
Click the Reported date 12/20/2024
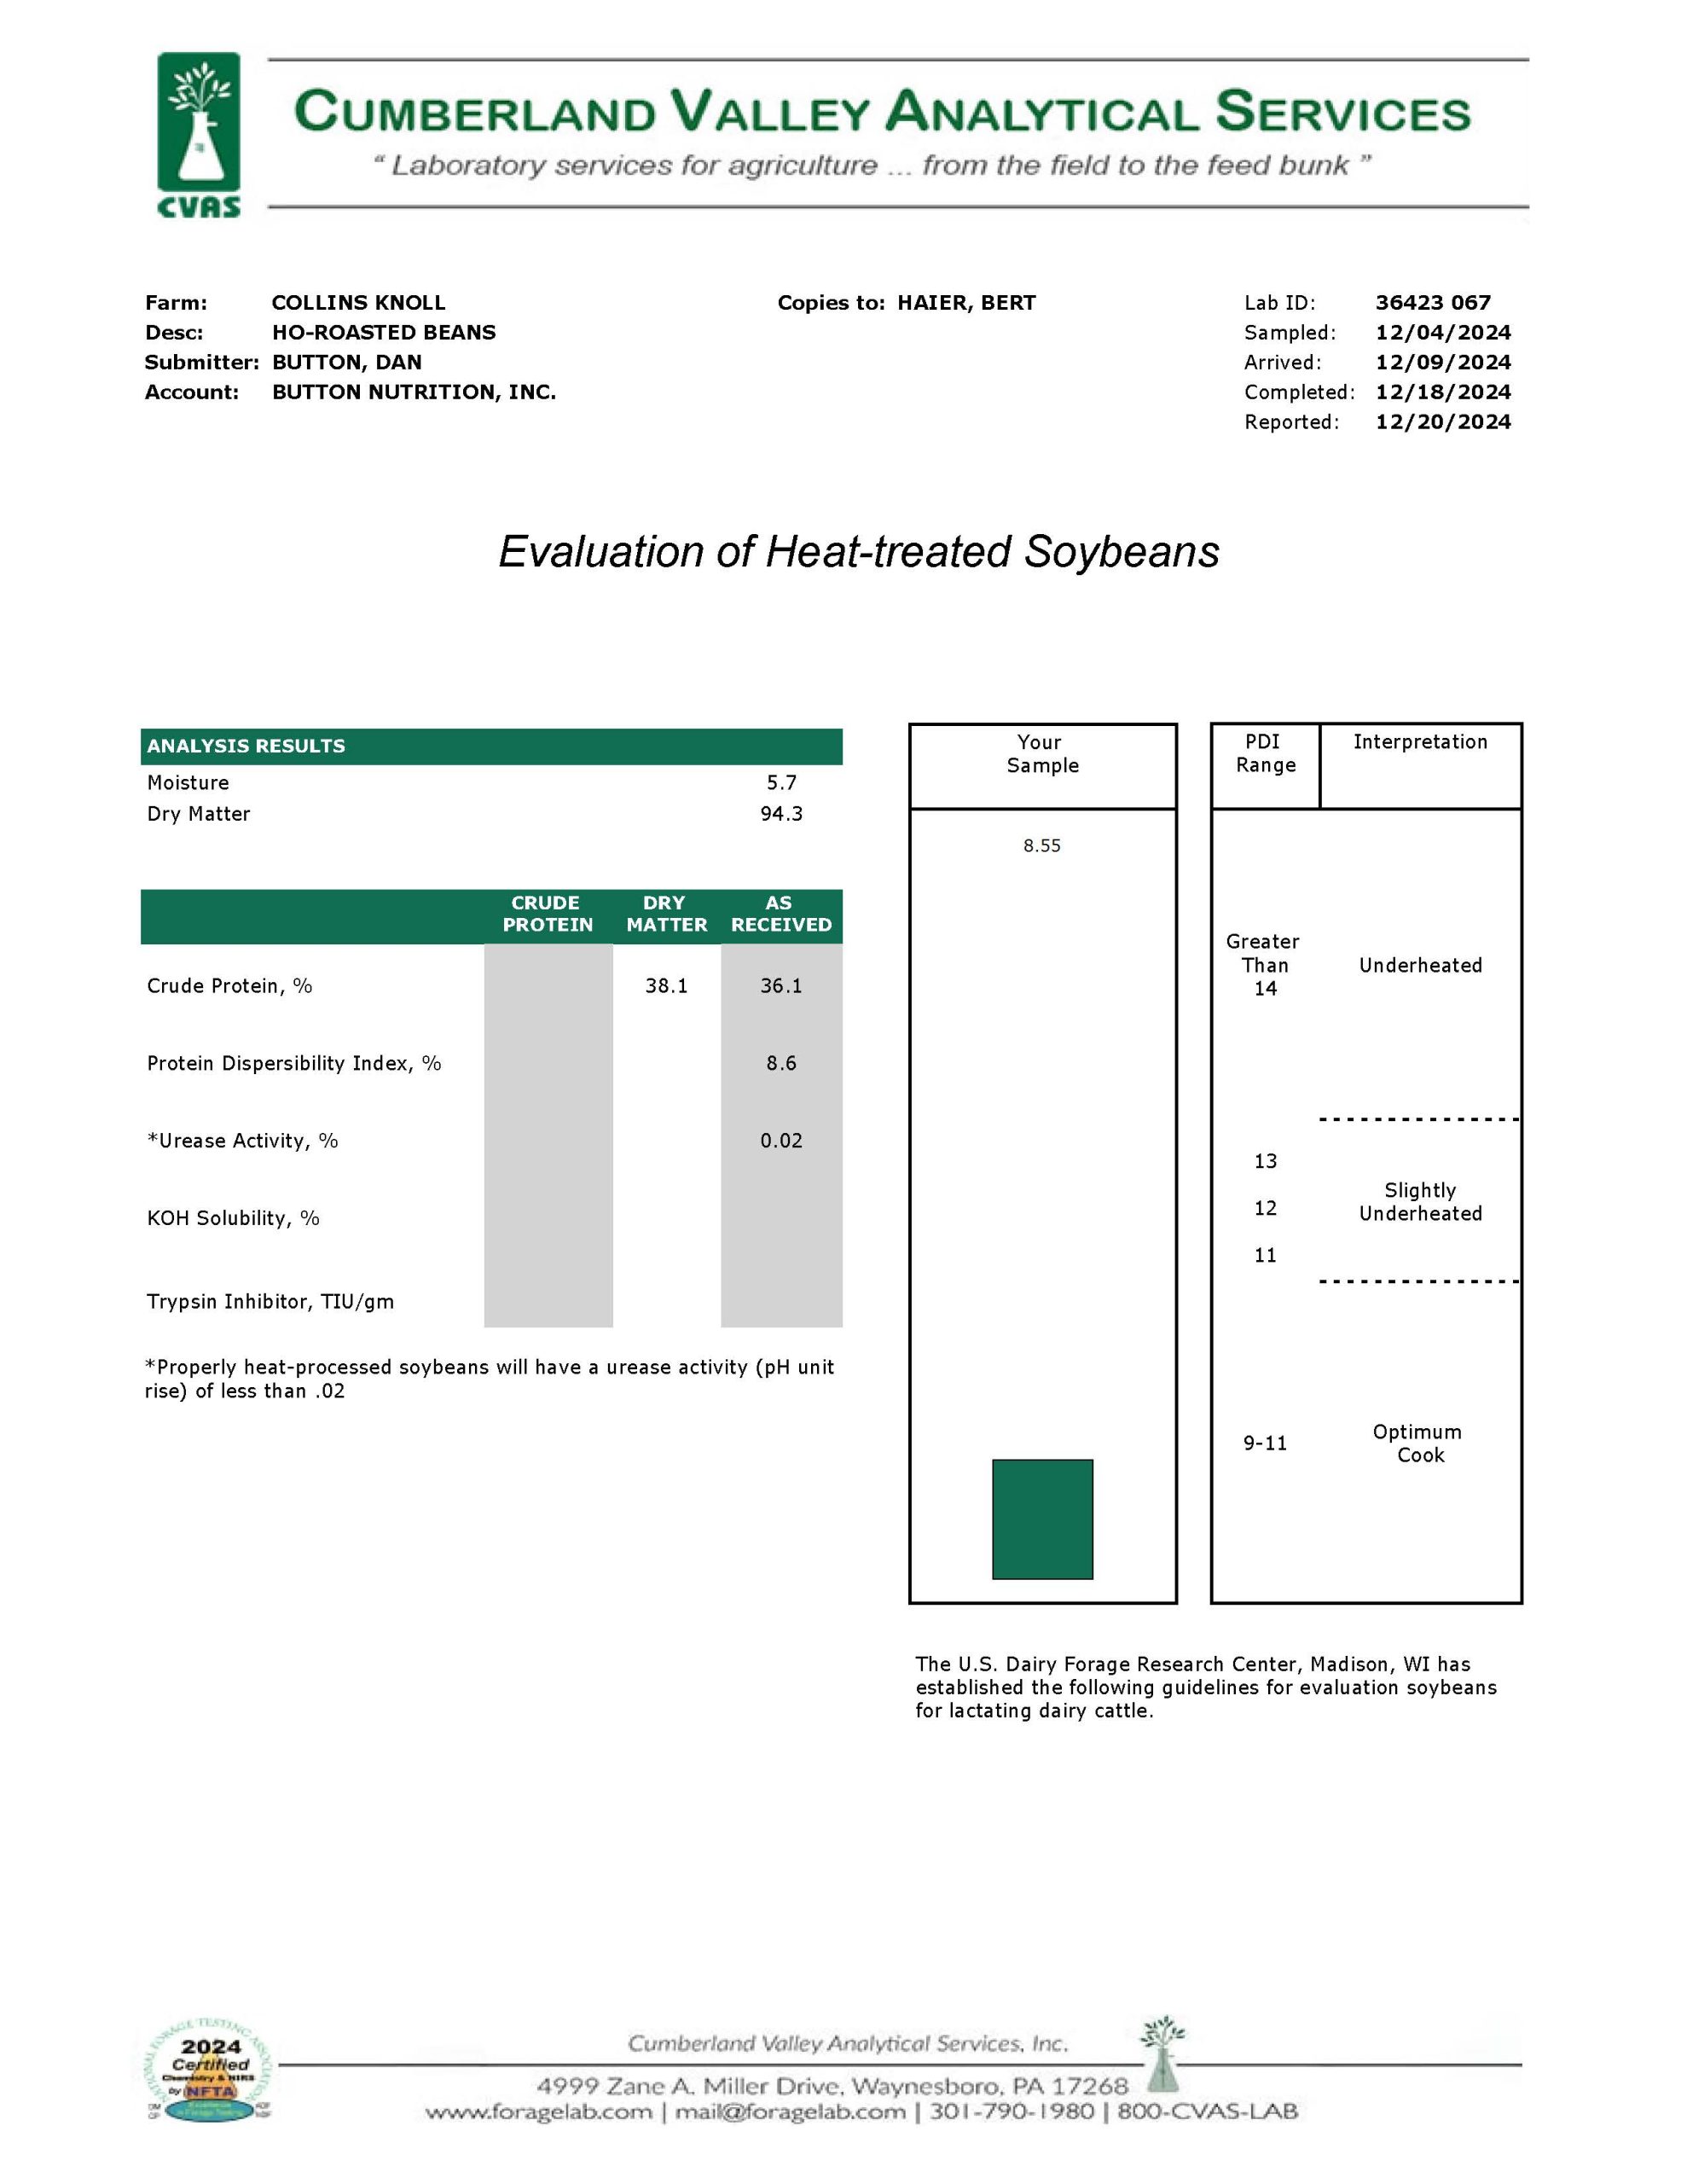[x=1443, y=422]
